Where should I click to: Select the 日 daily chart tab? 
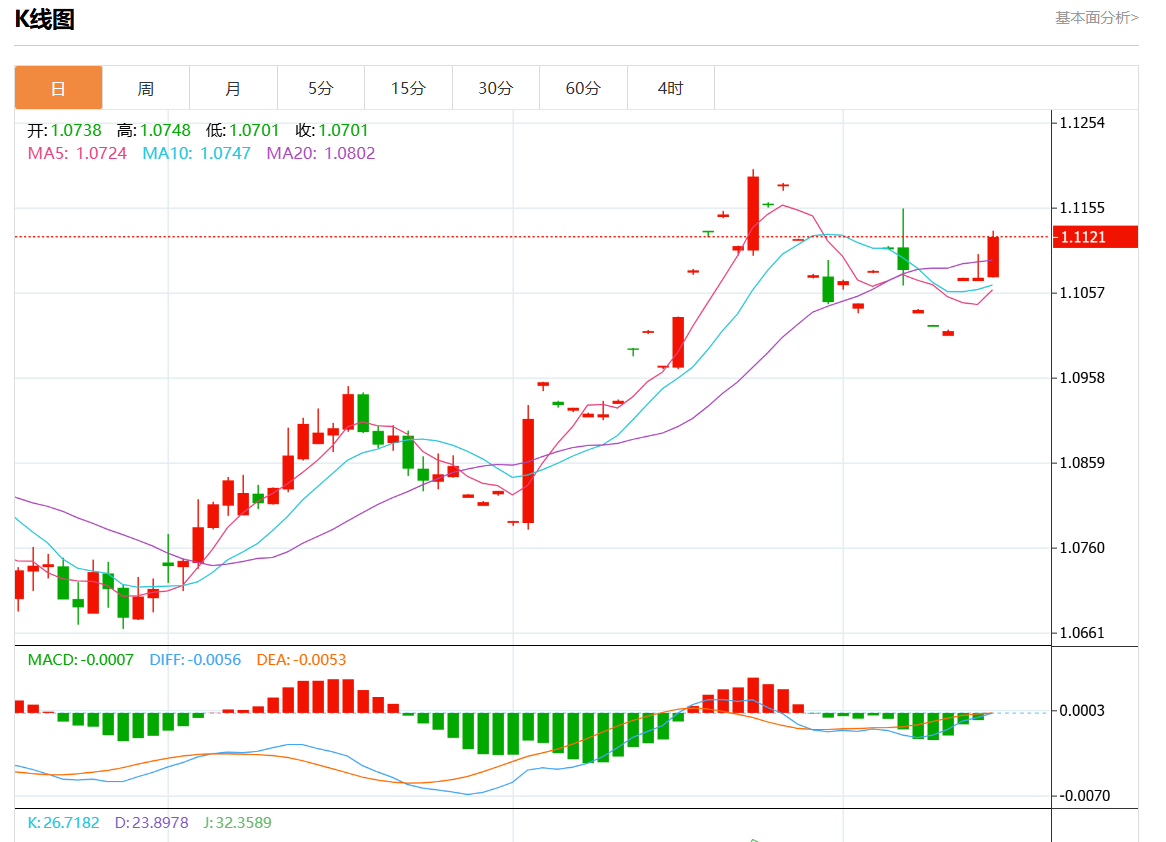(58, 88)
